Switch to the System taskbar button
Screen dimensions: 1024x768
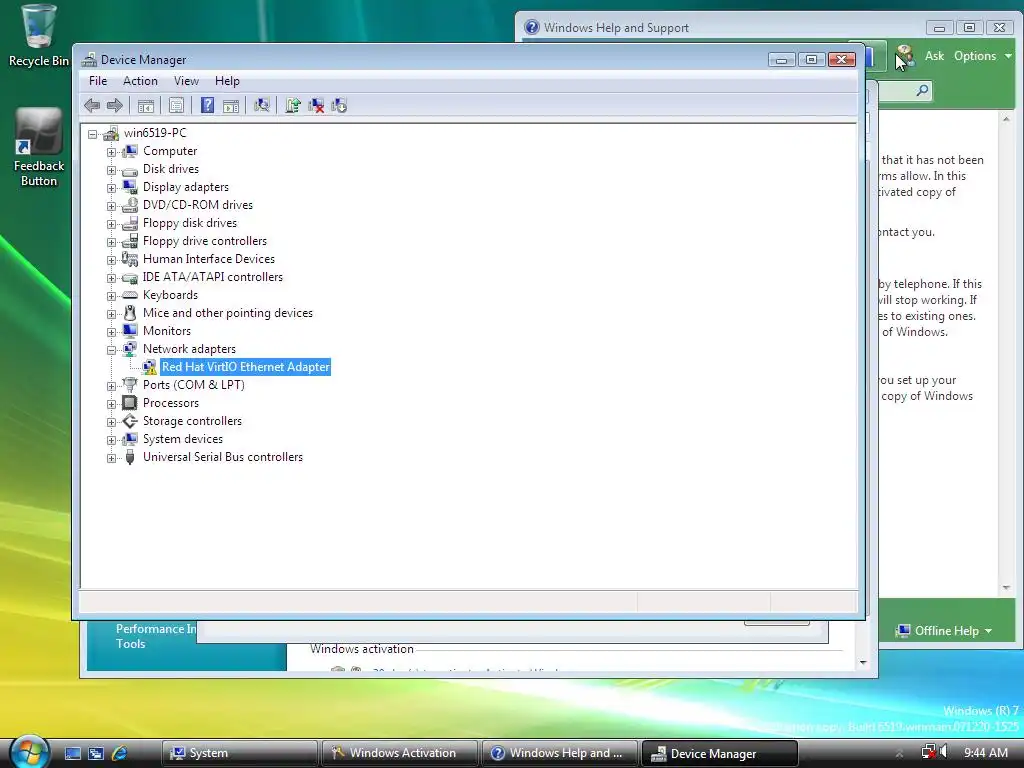point(239,753)
